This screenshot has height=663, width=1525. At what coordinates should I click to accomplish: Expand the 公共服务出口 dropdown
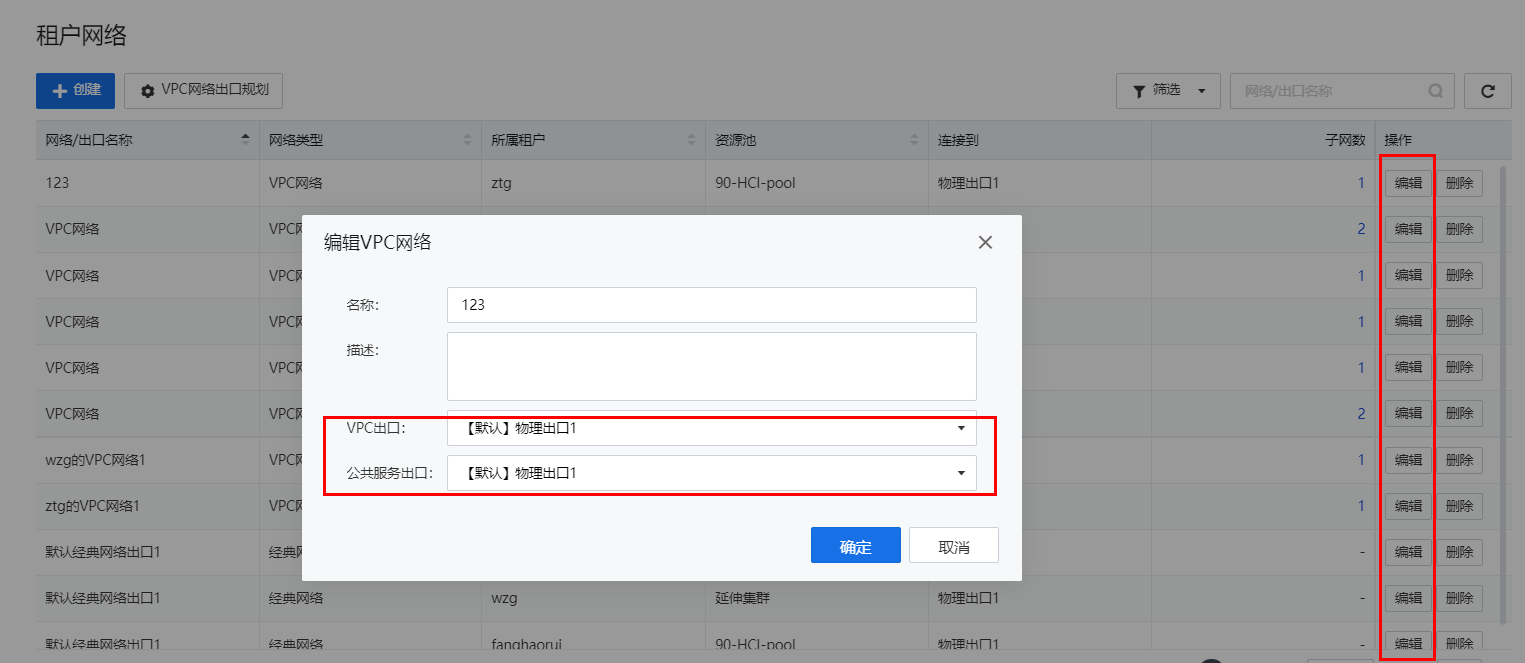[711, 473]
